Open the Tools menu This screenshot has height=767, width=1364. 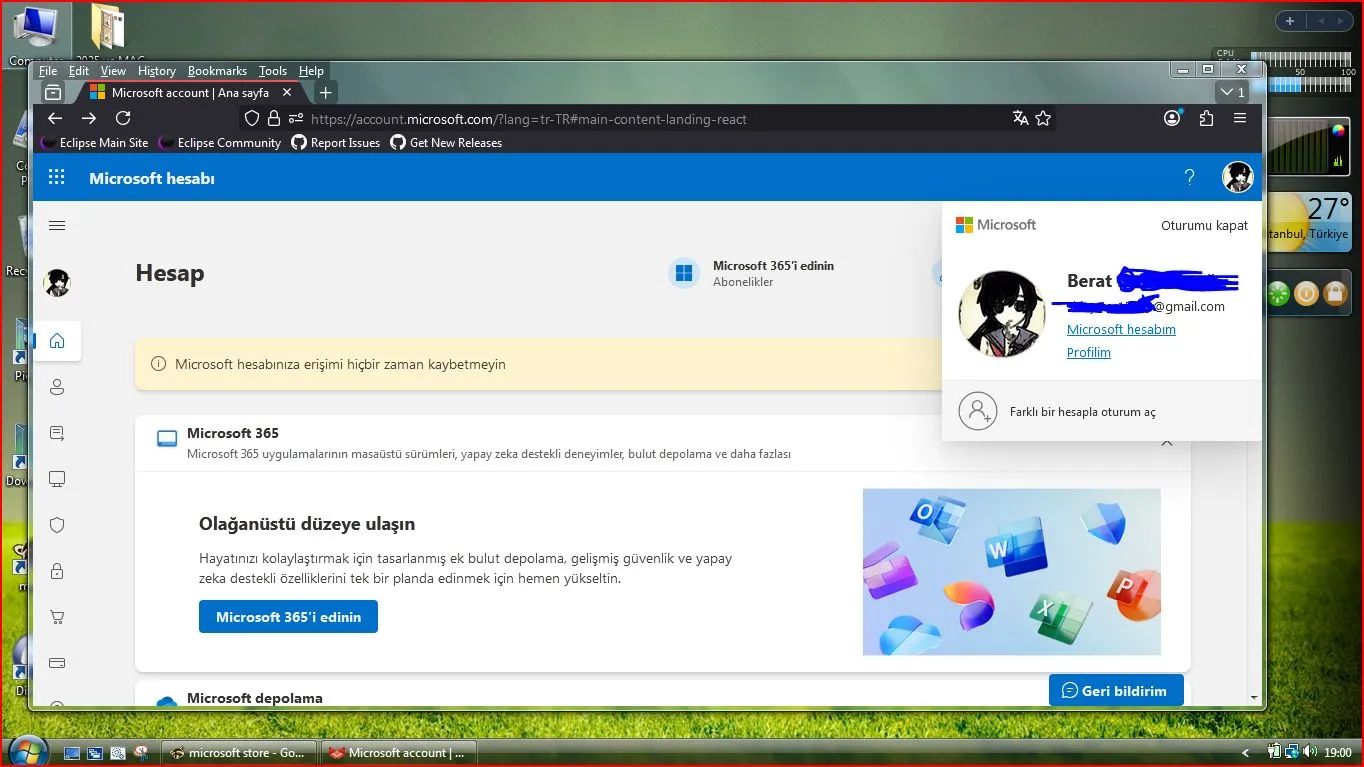click(273, 71)
